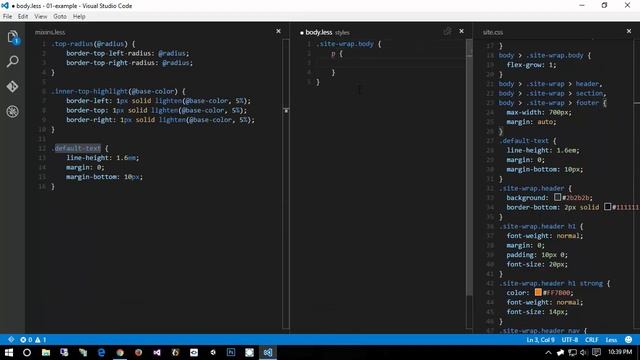Click Ln 3, Col 9 in status bar
The width and height of the screenshot is (640, 360).
[x=540, y=340]
